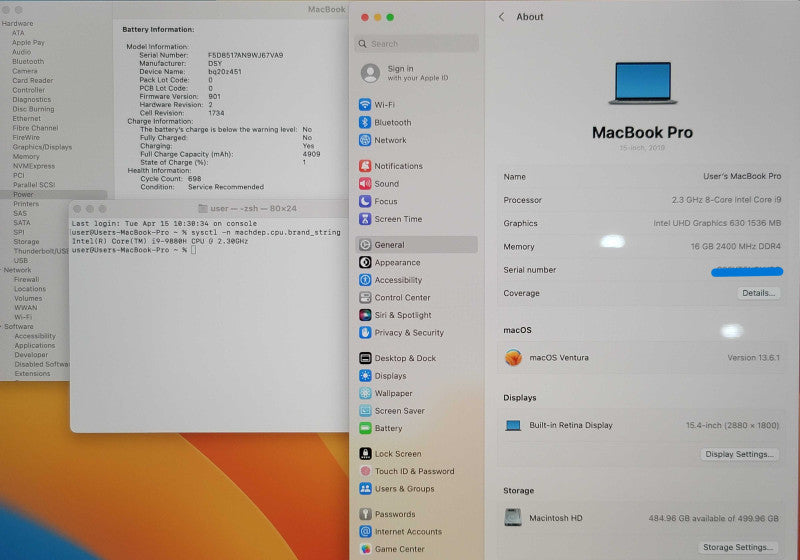Image resolution: width=800 pixels, height=560 pixels.
Task: Click Coverage Details button
Action: [x=758, y=293]
